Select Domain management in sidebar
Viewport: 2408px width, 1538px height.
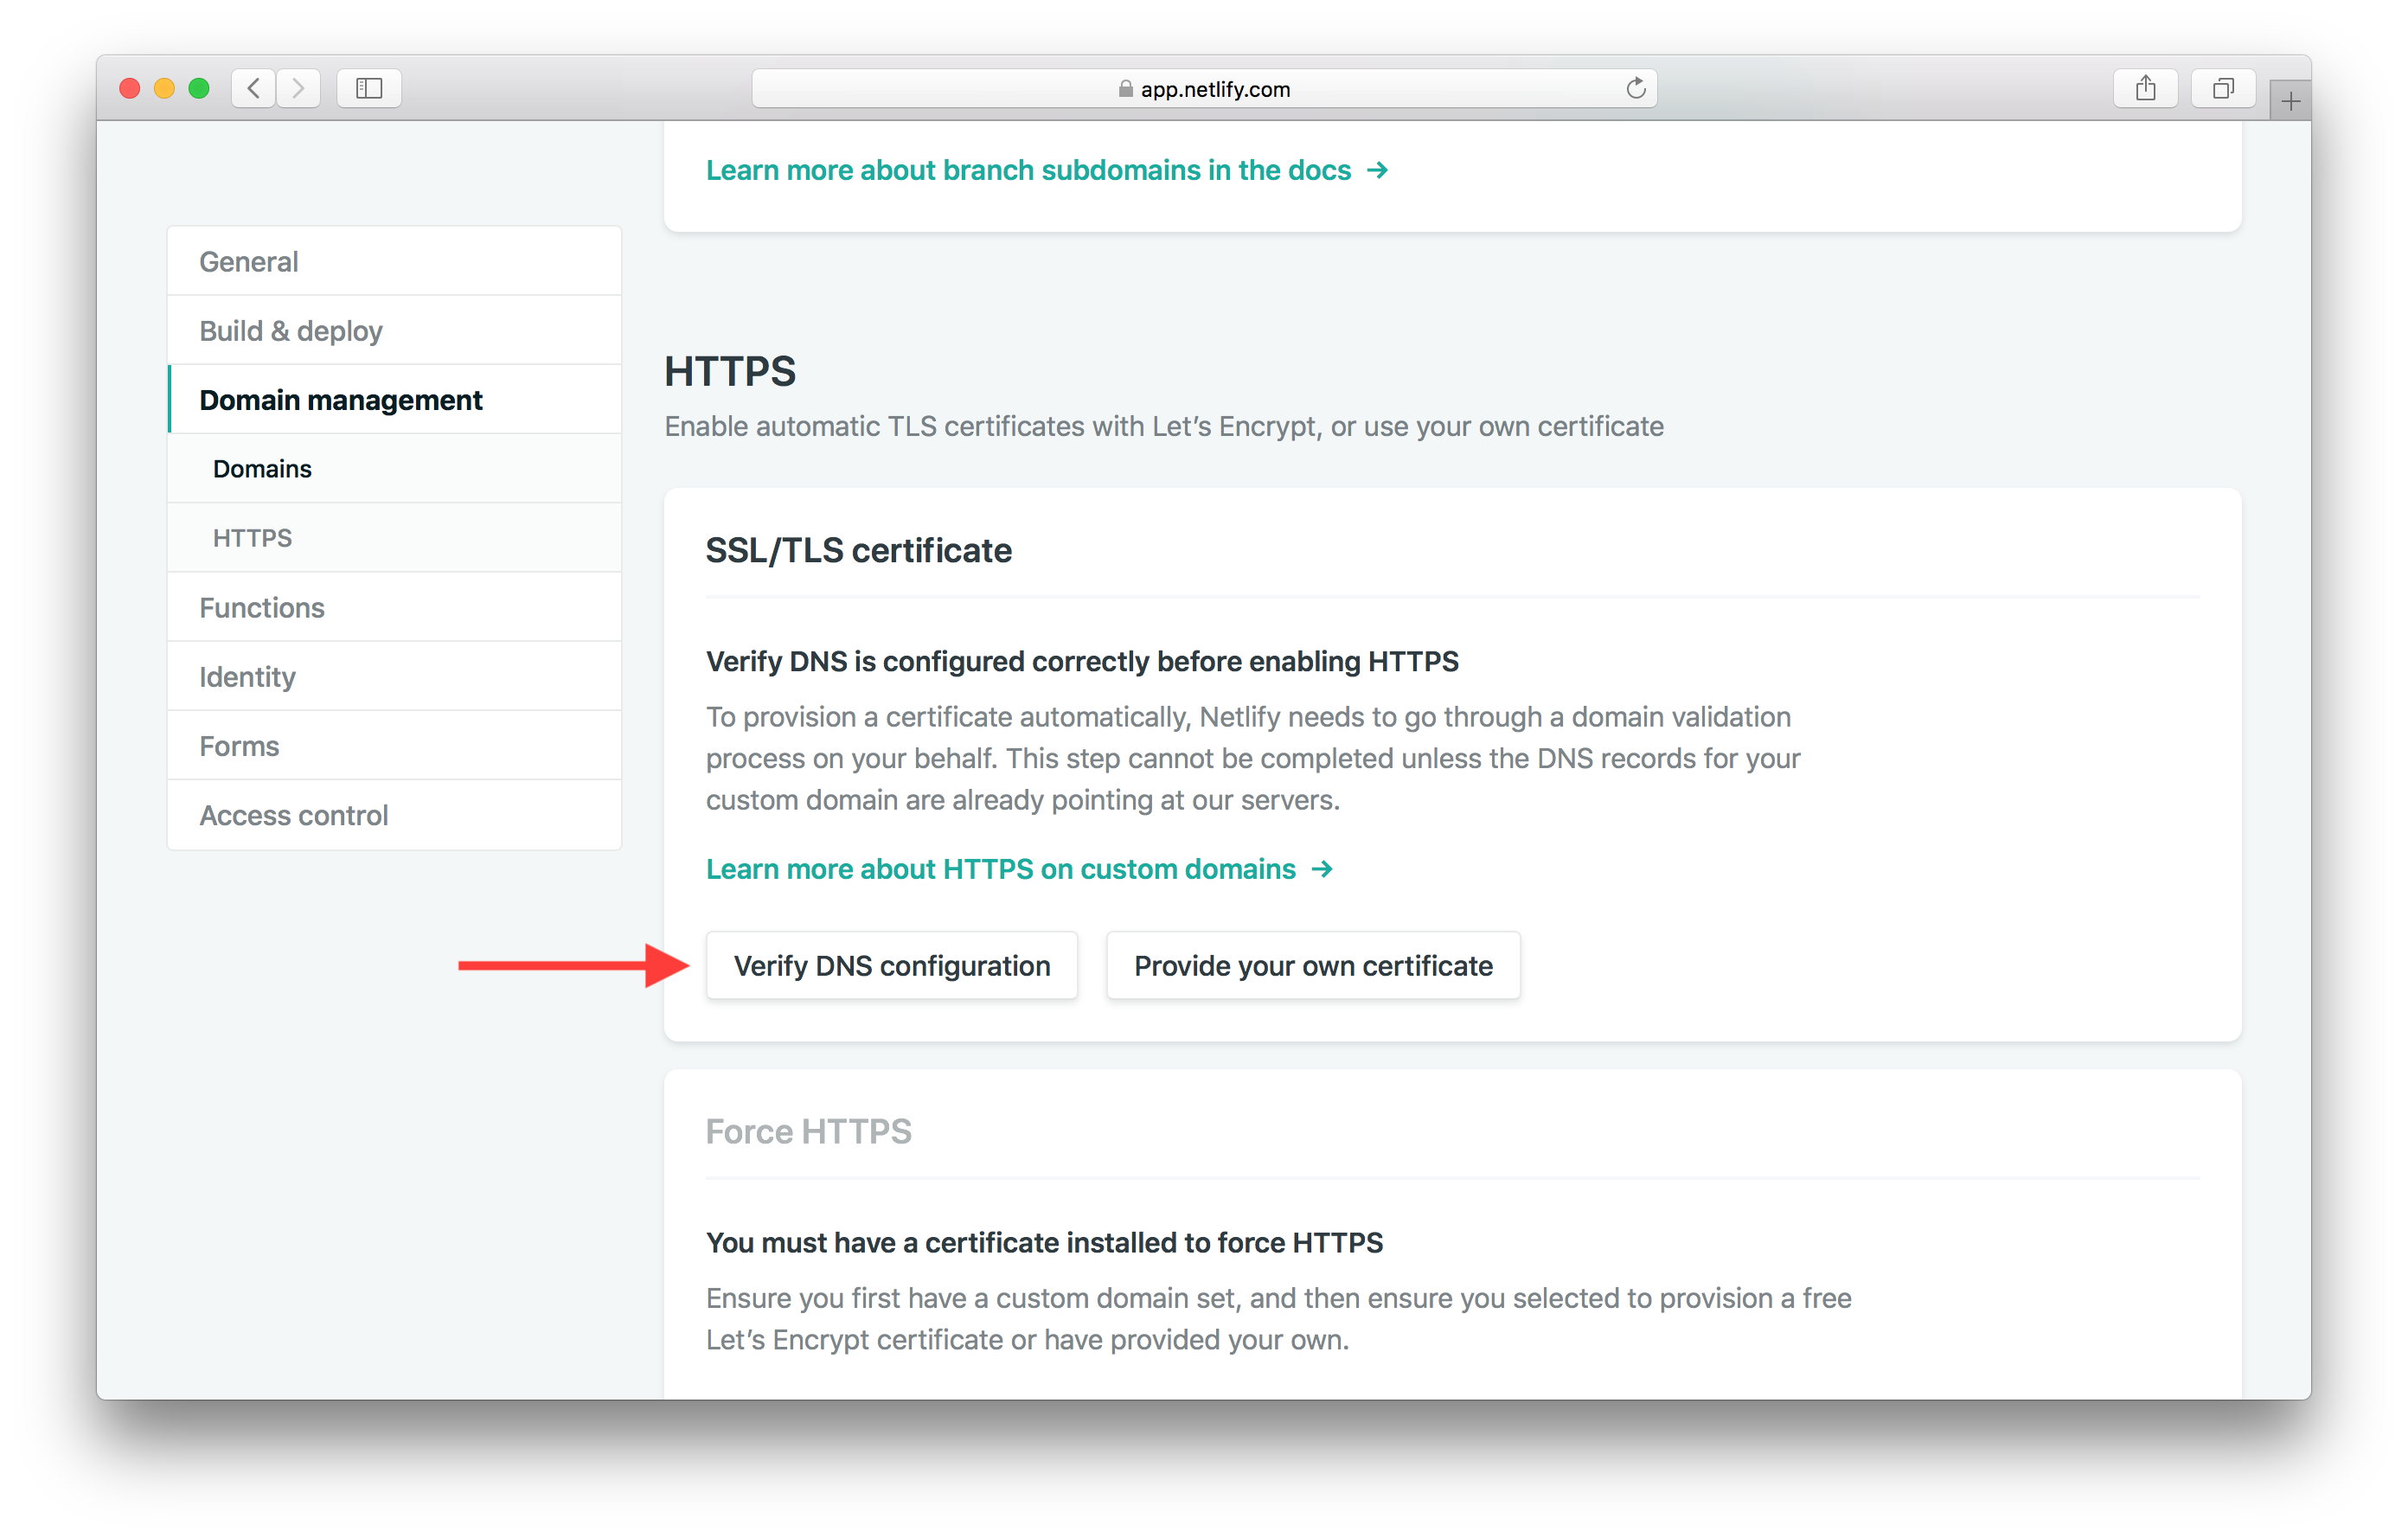pos(341,400)
